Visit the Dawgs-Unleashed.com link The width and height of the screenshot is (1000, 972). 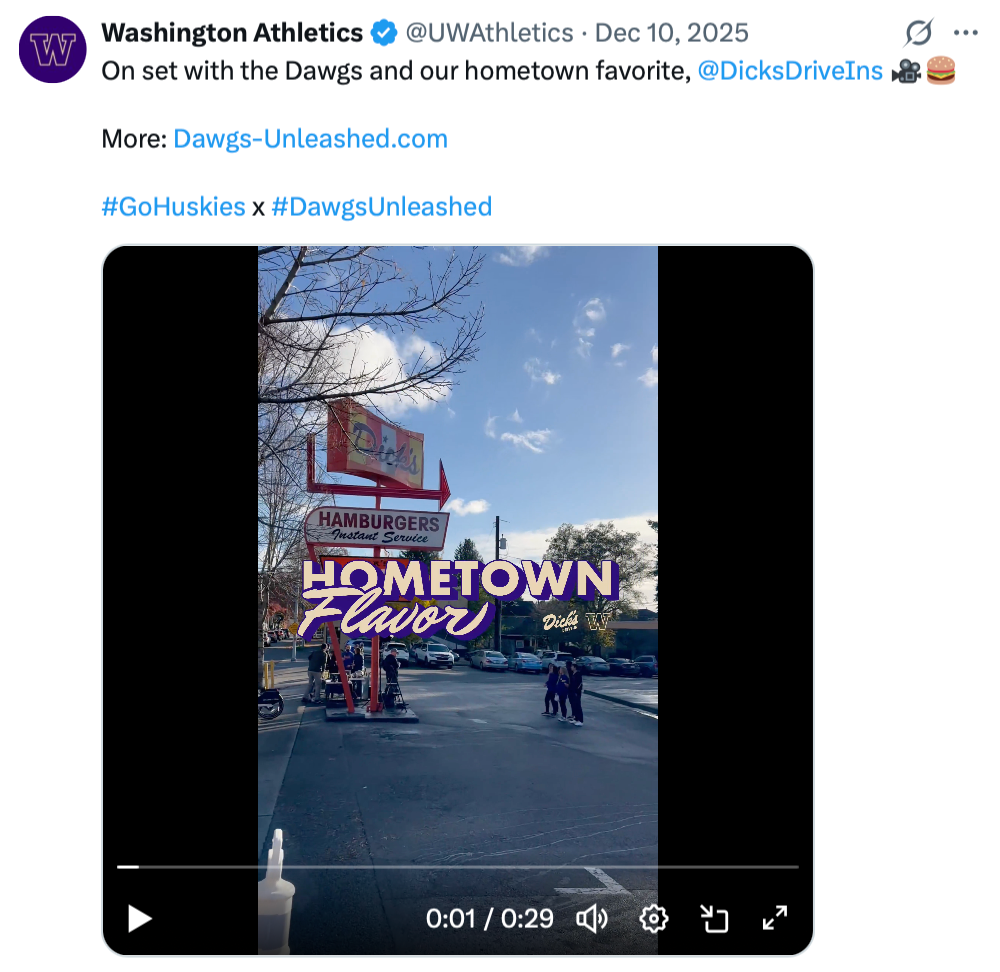tap(310, 139)
